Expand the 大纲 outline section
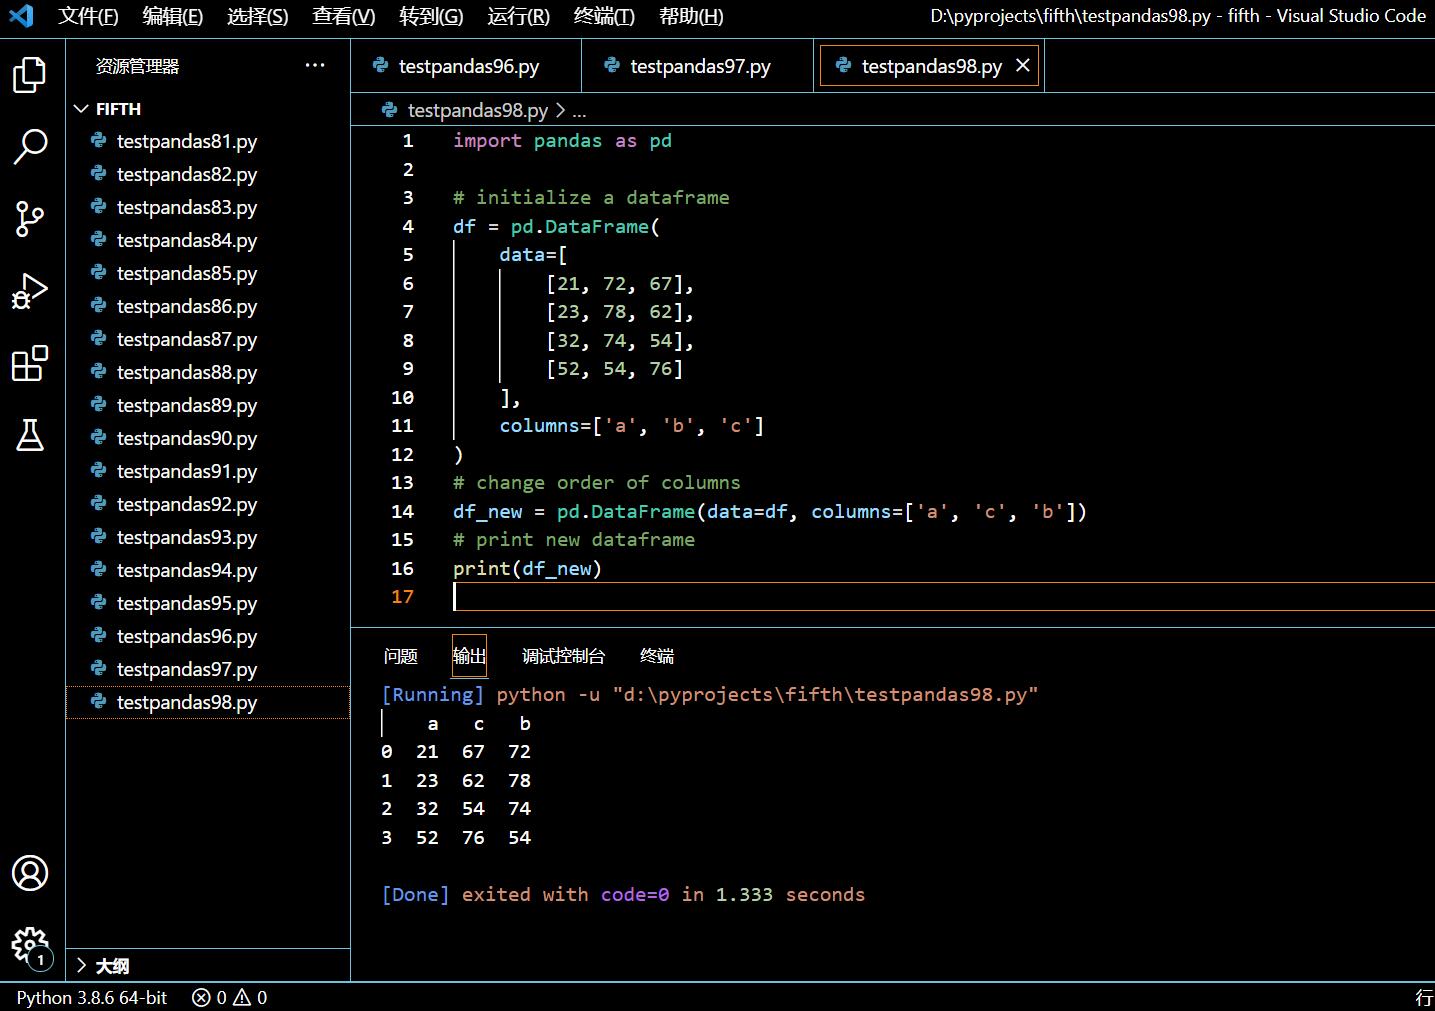 [x=82, y=966]
